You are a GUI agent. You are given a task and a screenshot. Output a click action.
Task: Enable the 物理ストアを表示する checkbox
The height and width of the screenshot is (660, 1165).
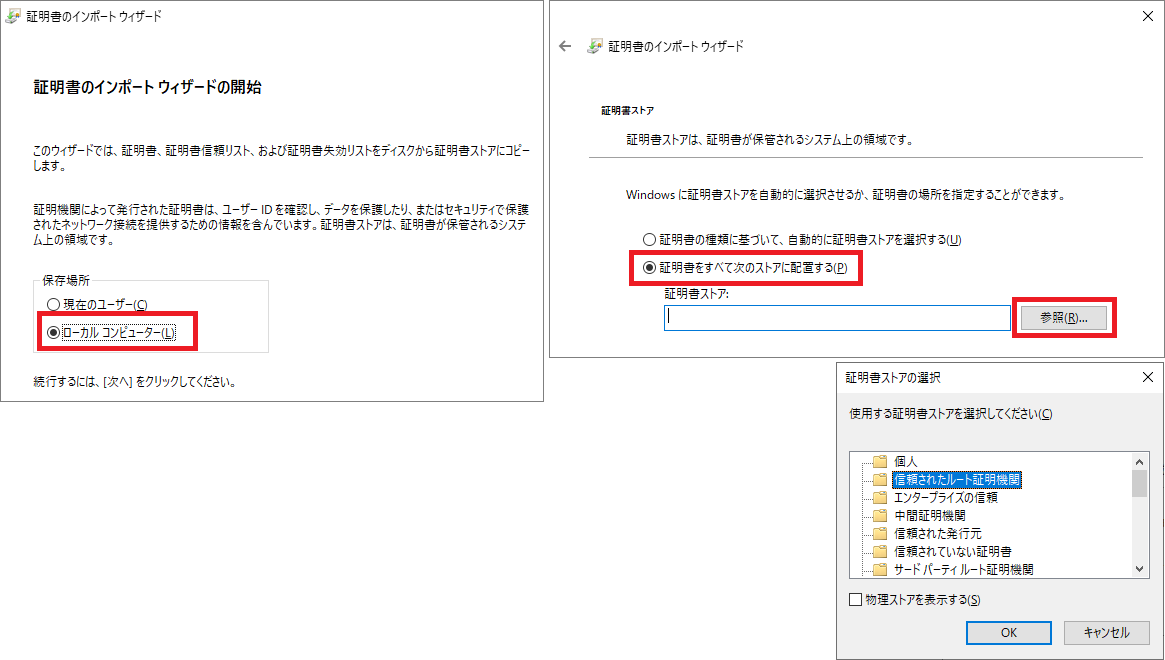[x=855, y=600]
